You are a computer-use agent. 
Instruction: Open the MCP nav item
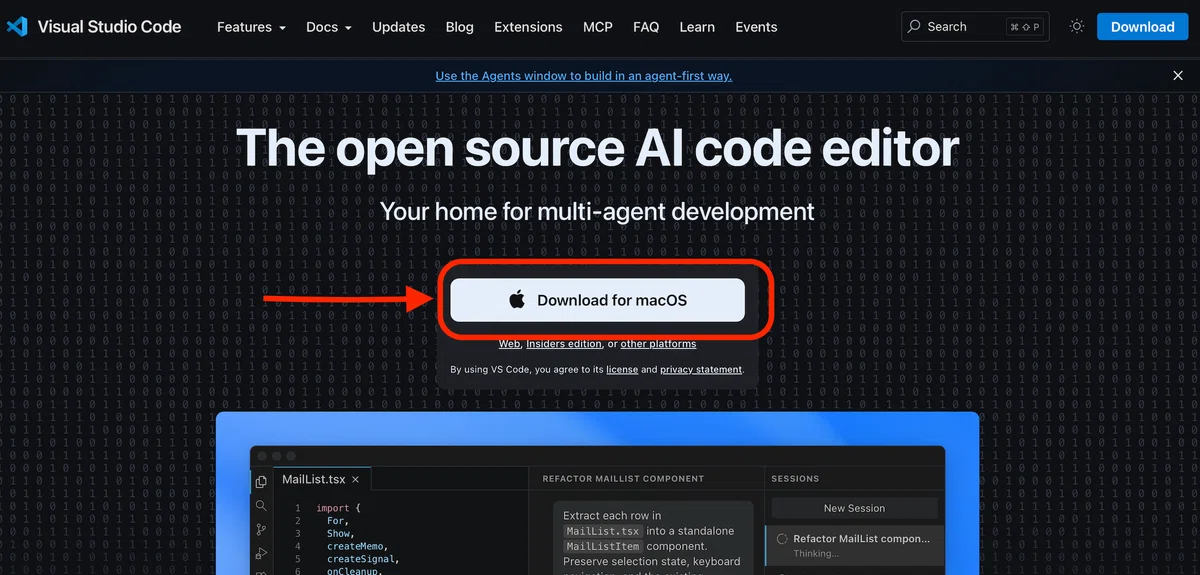point(598,27)
